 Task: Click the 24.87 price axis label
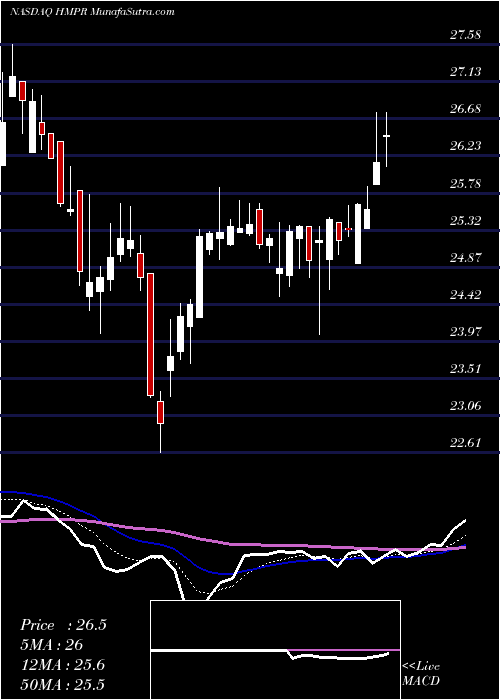tap(465, 257)
